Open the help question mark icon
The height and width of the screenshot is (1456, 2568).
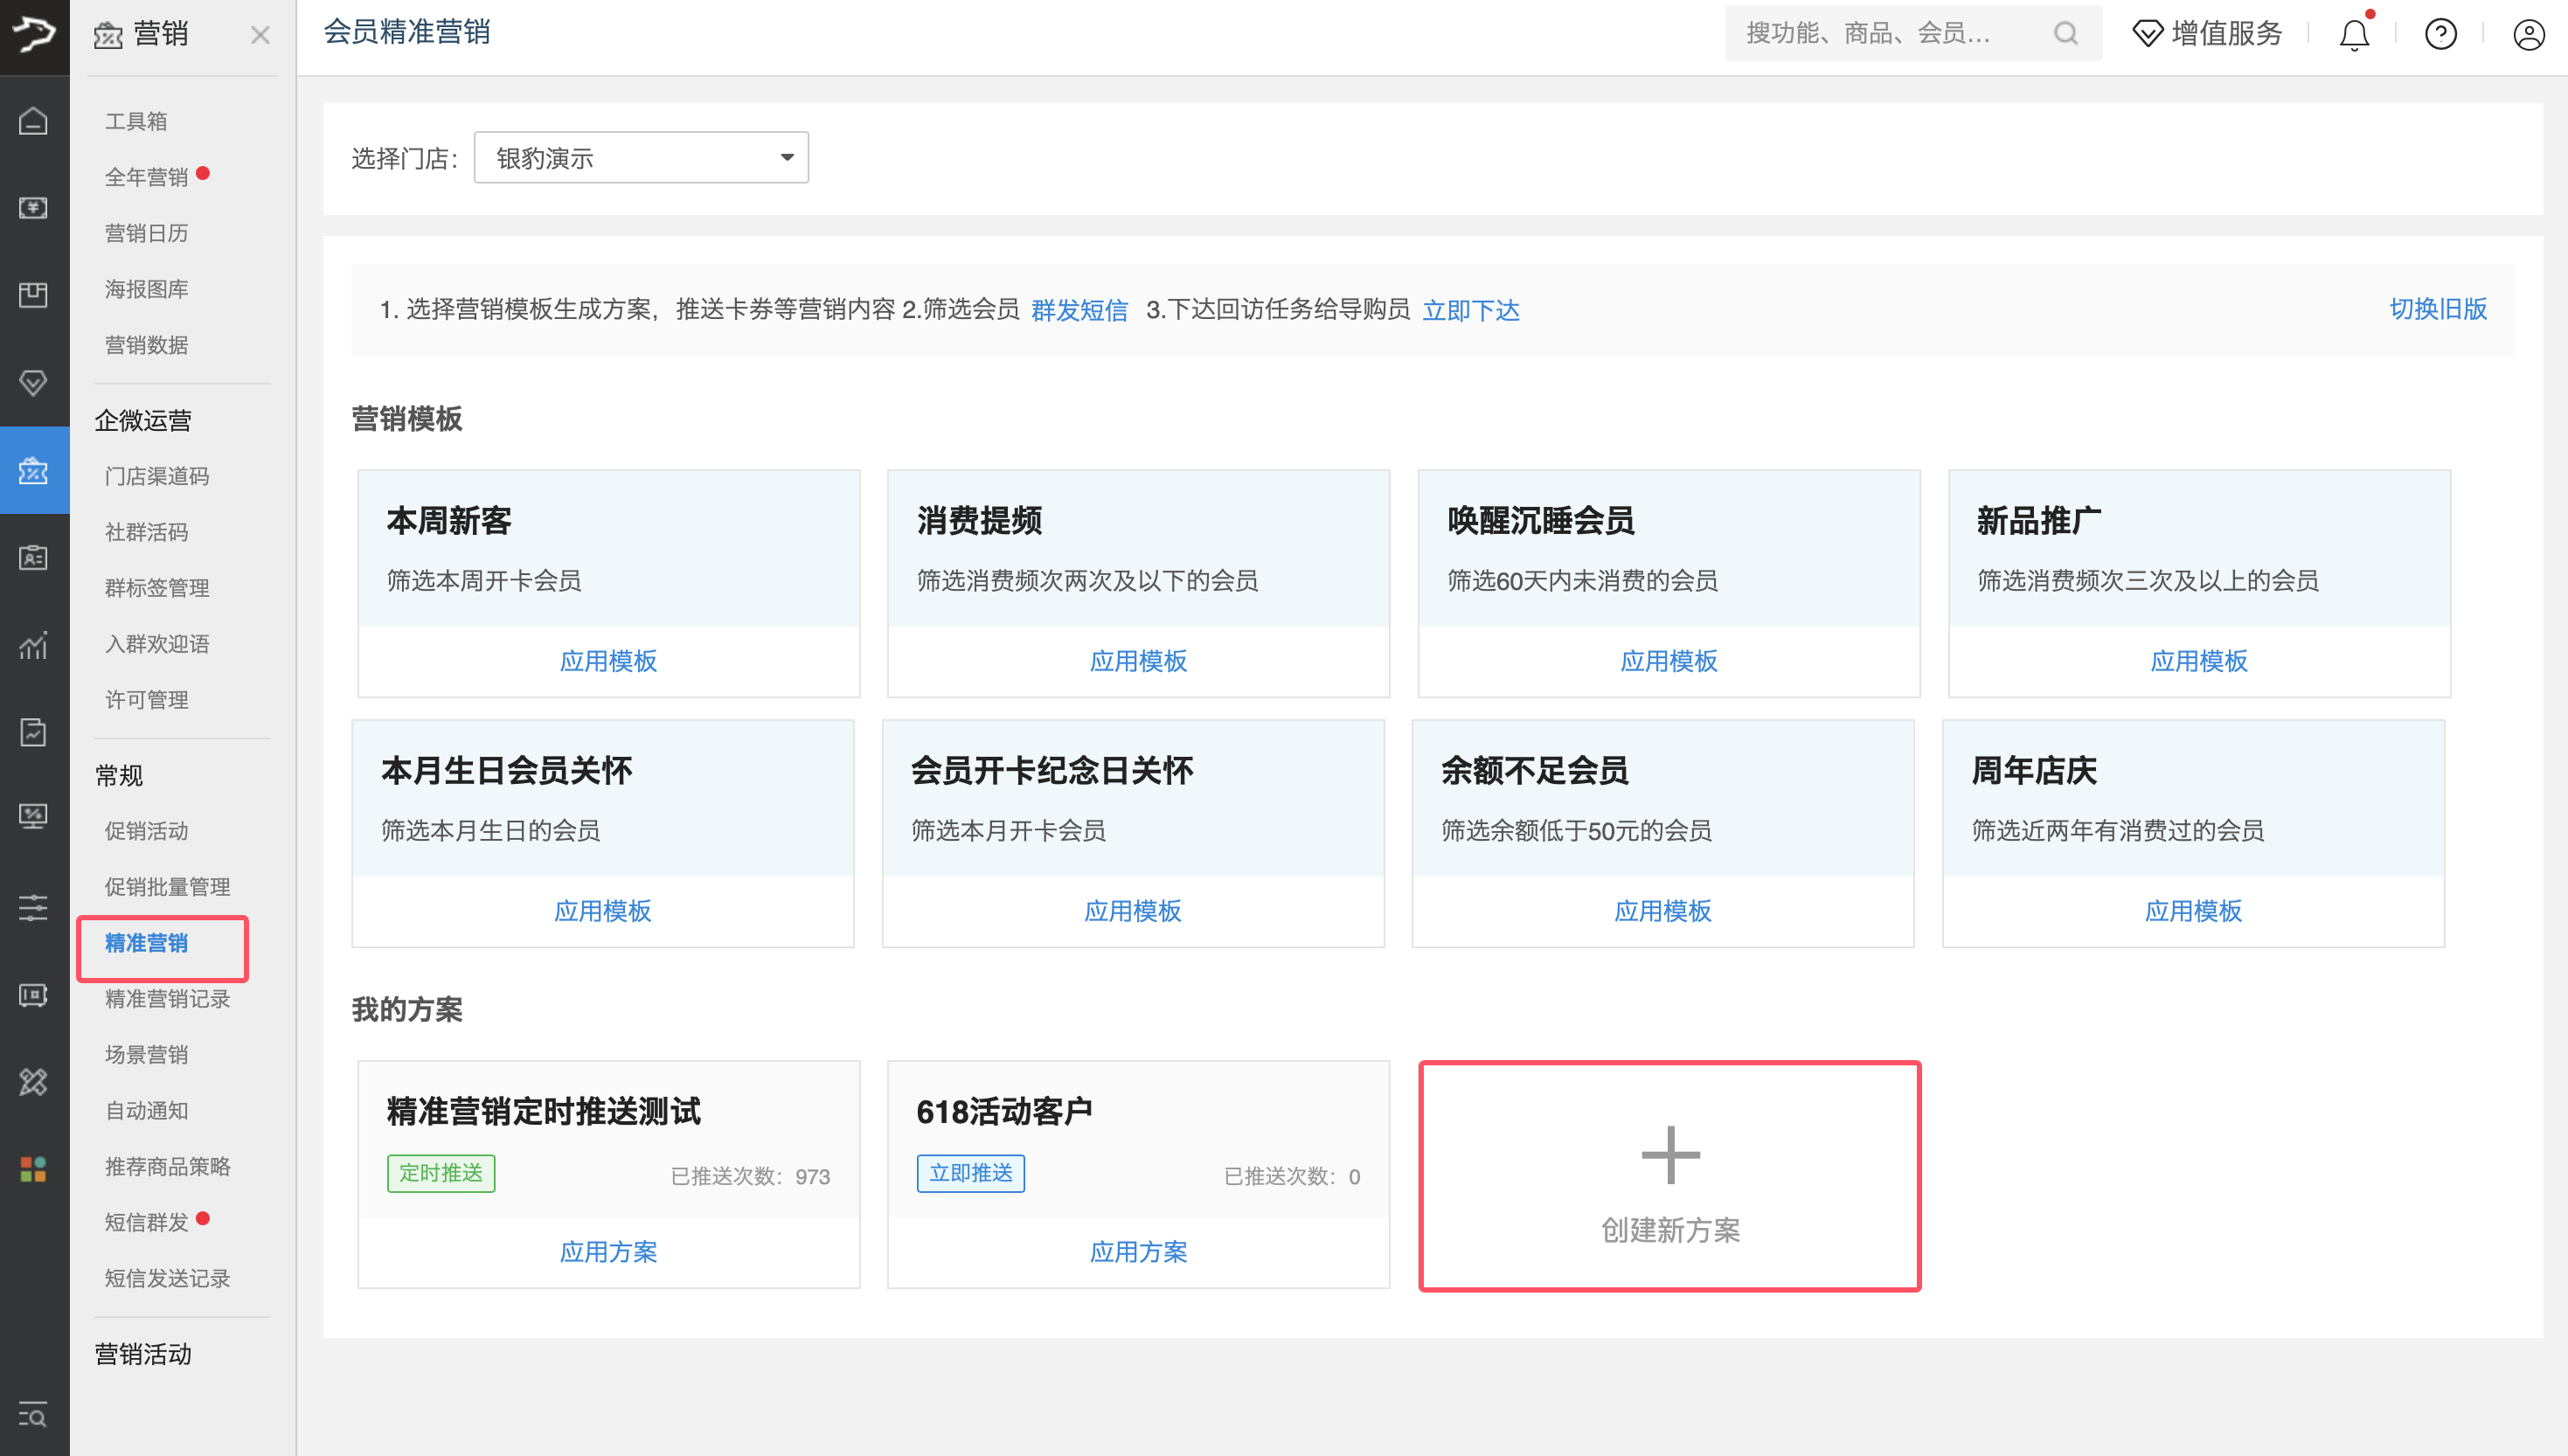click(x=2441, y=35)
